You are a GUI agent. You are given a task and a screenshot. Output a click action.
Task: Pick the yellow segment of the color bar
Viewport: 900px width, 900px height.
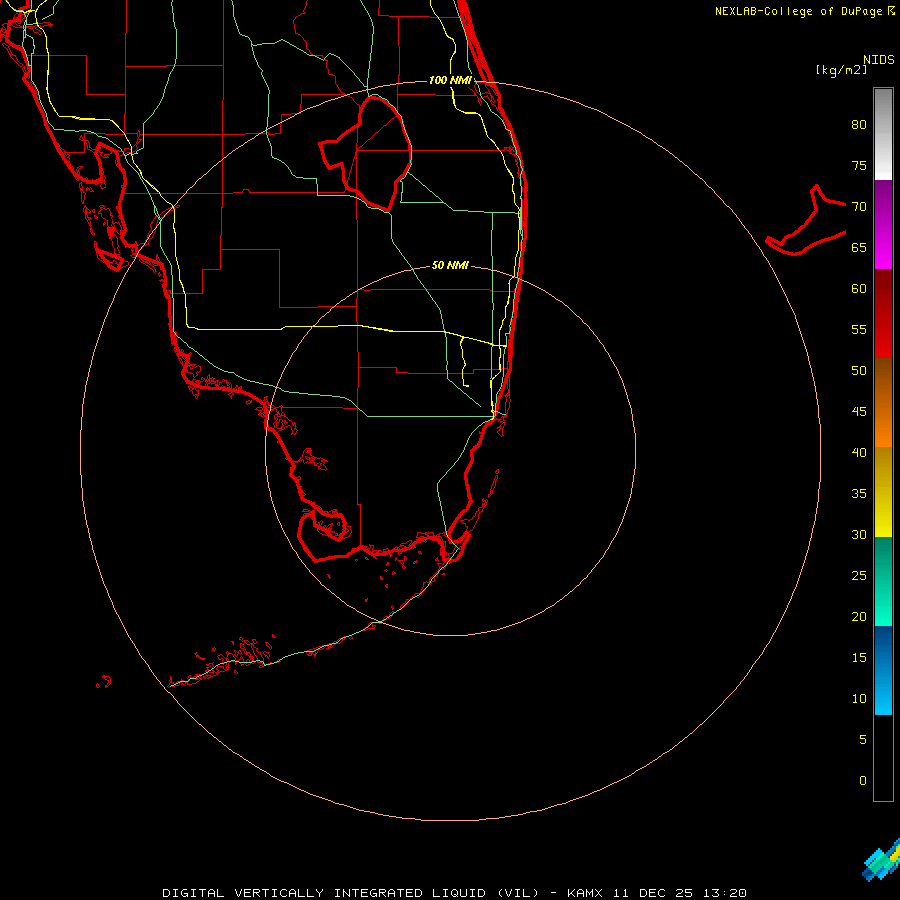pos(883,492)
